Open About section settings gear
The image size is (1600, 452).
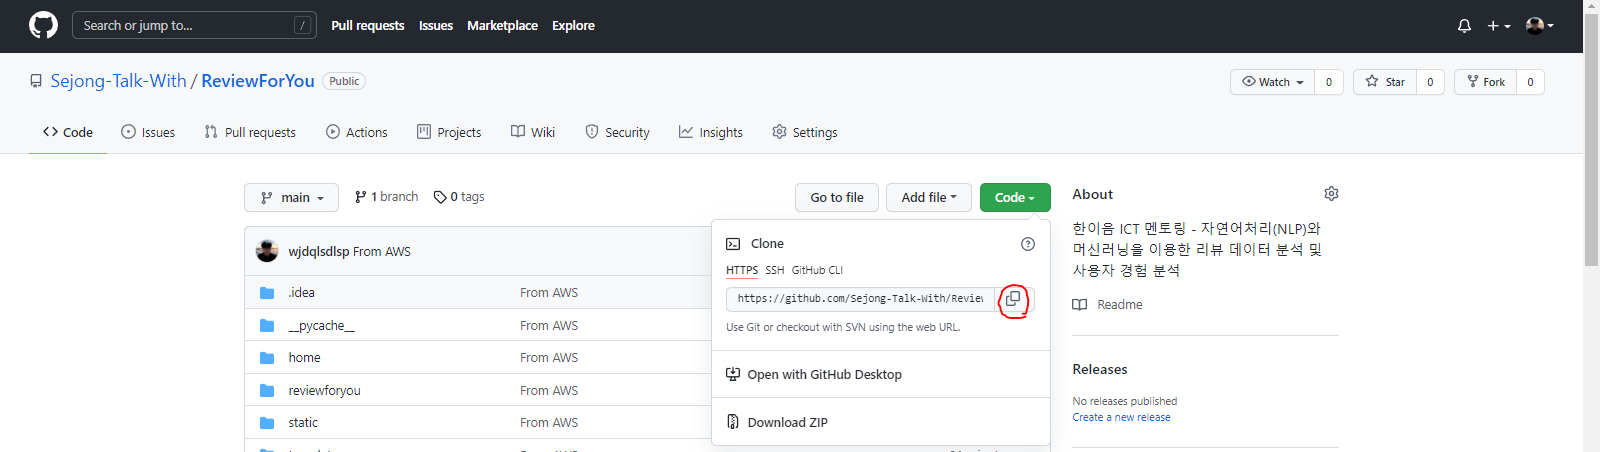(1331, 194)
